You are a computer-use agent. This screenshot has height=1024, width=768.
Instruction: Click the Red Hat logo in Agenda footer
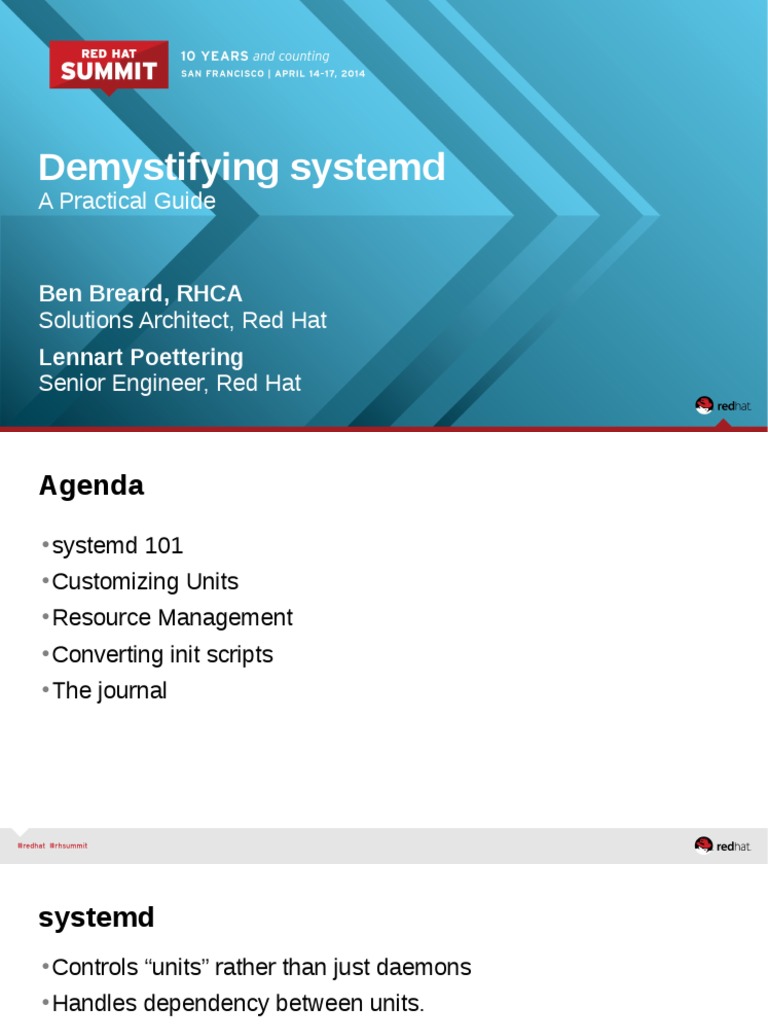(x=723, y=846)
